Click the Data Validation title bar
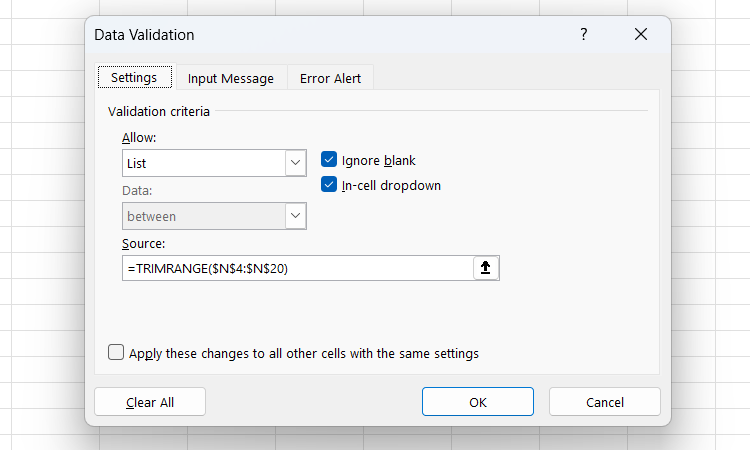 [300, 35]
